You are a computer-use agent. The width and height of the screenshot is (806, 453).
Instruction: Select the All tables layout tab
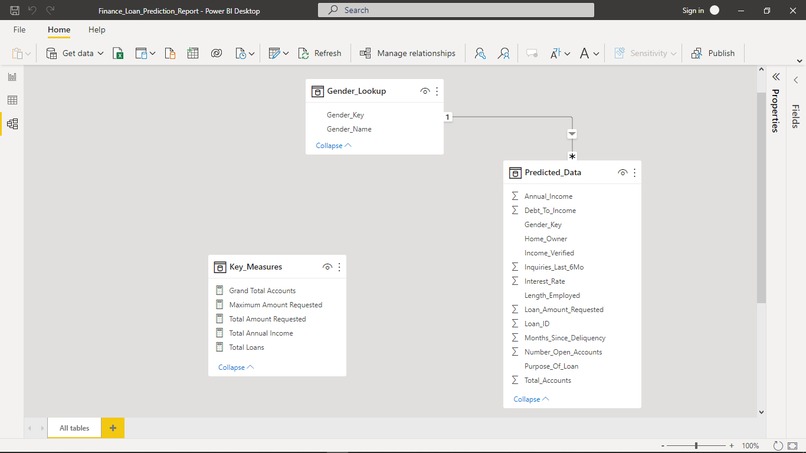[74, 428]
